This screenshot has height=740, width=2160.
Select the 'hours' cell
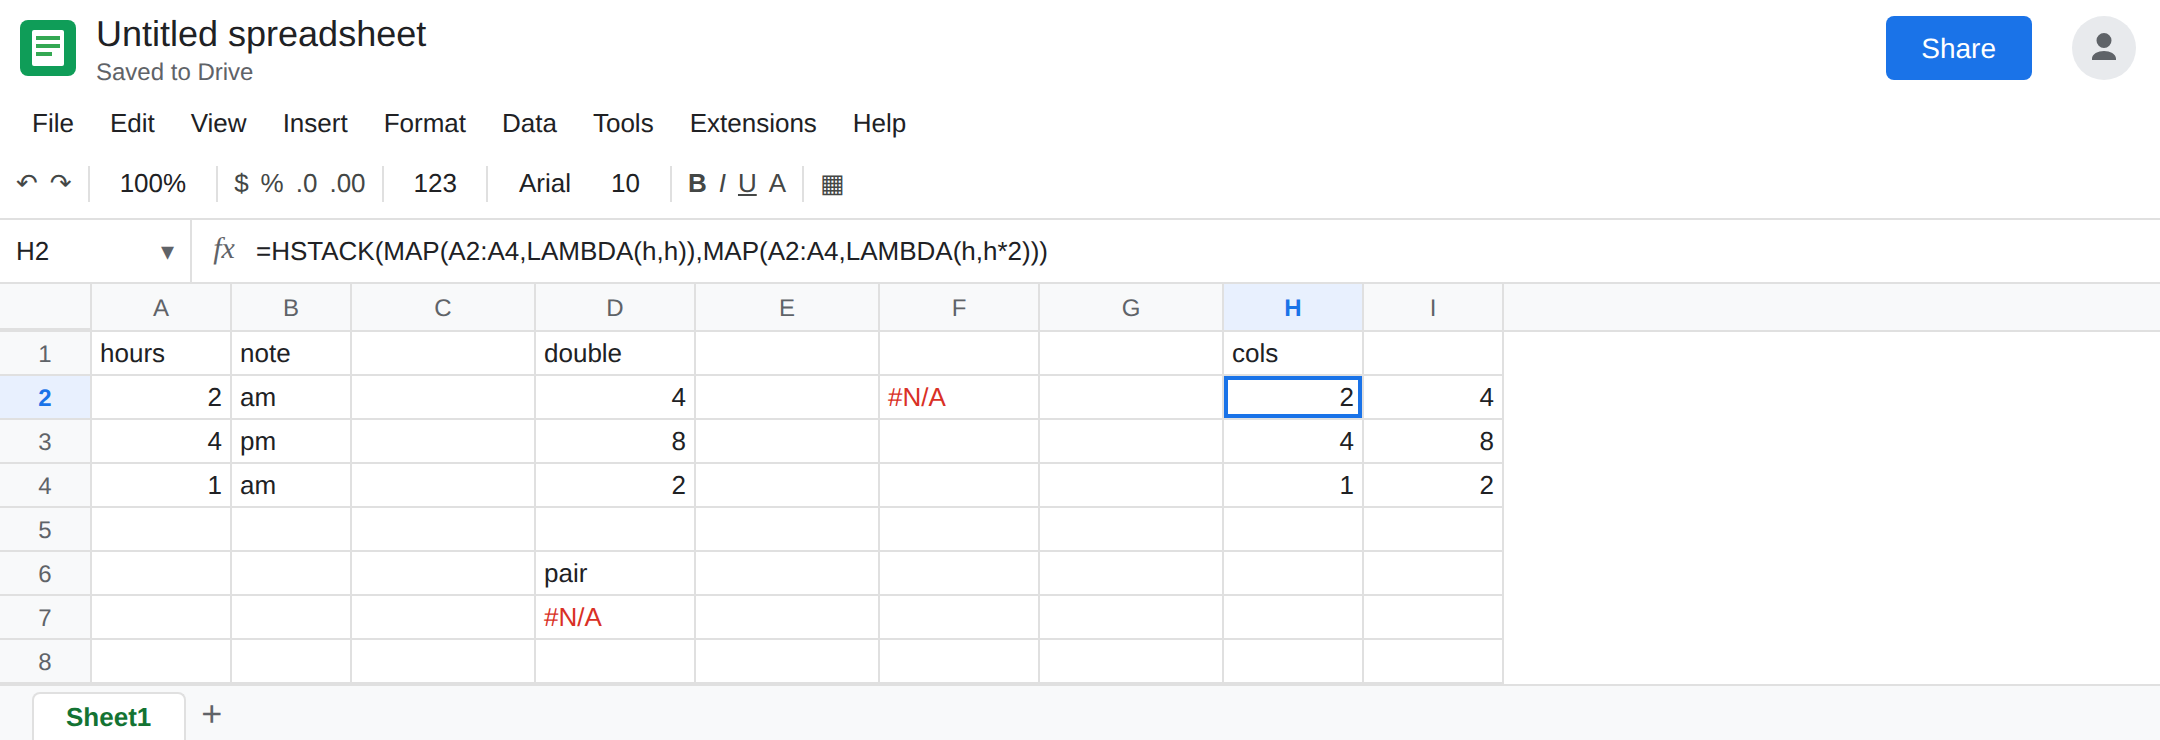[161, 354]
